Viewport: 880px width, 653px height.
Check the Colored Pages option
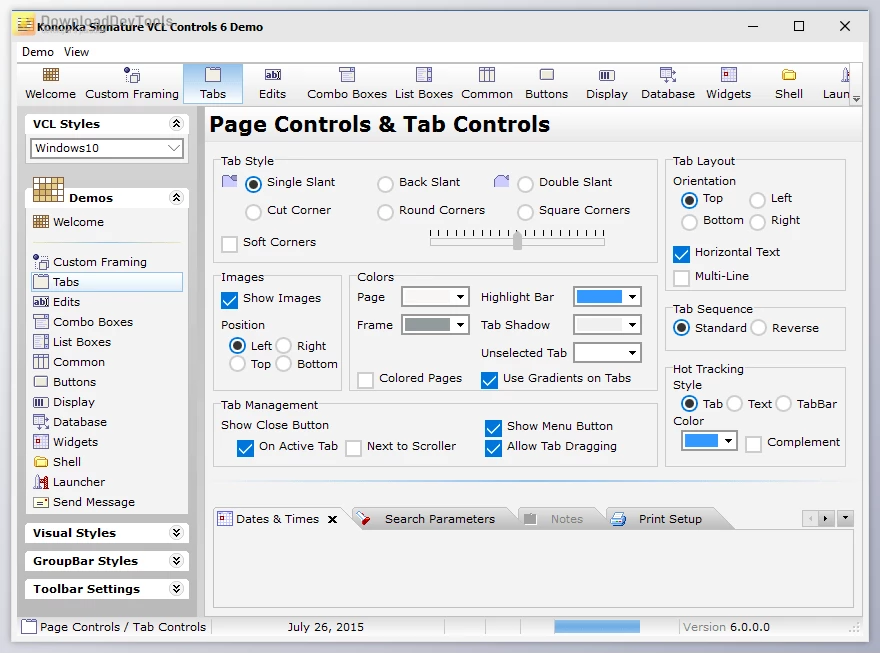366,380
